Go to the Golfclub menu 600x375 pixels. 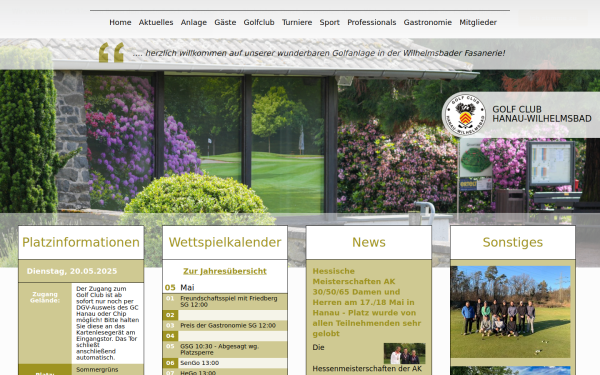[x=259, y=22]
